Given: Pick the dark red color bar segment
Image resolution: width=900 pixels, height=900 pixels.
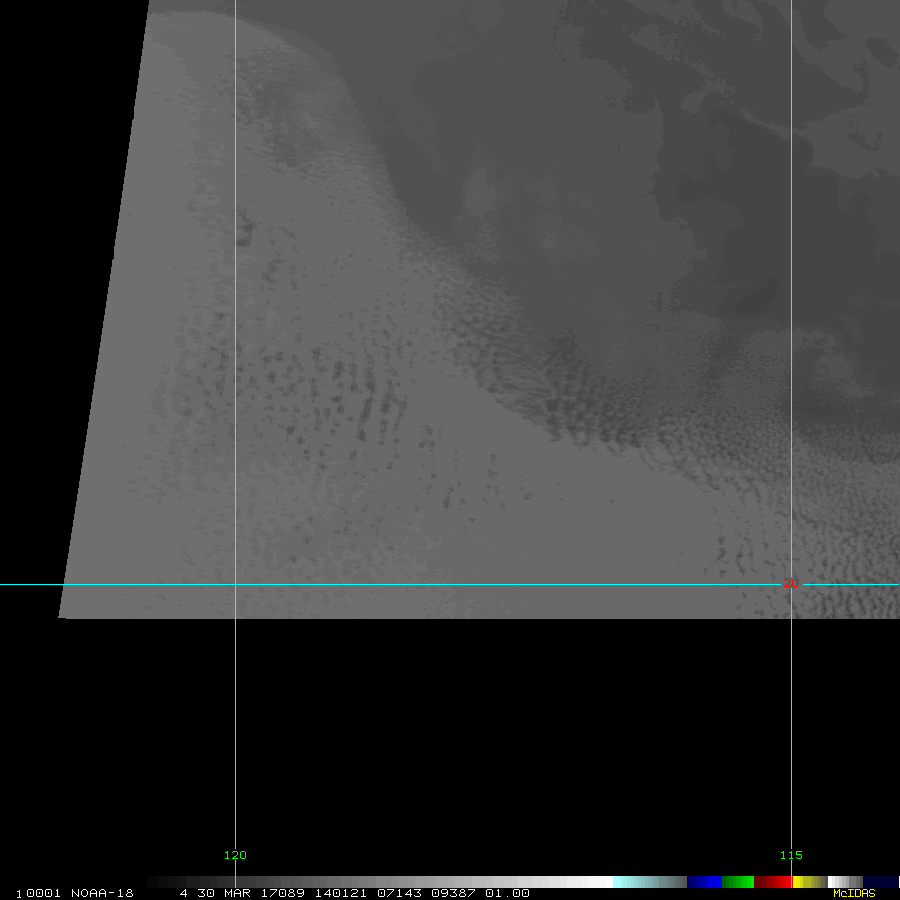Looking at the screenshot, I should 772,882.
